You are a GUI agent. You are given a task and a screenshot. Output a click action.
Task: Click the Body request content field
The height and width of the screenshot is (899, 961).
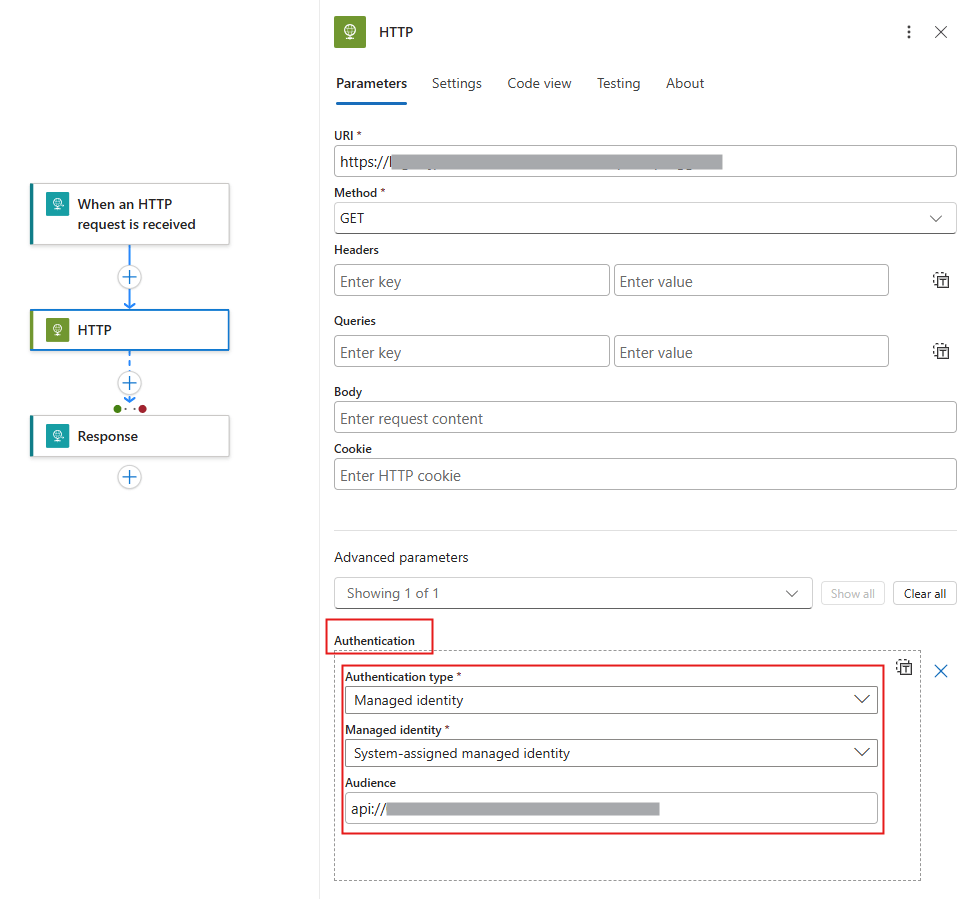click(645, 418)
